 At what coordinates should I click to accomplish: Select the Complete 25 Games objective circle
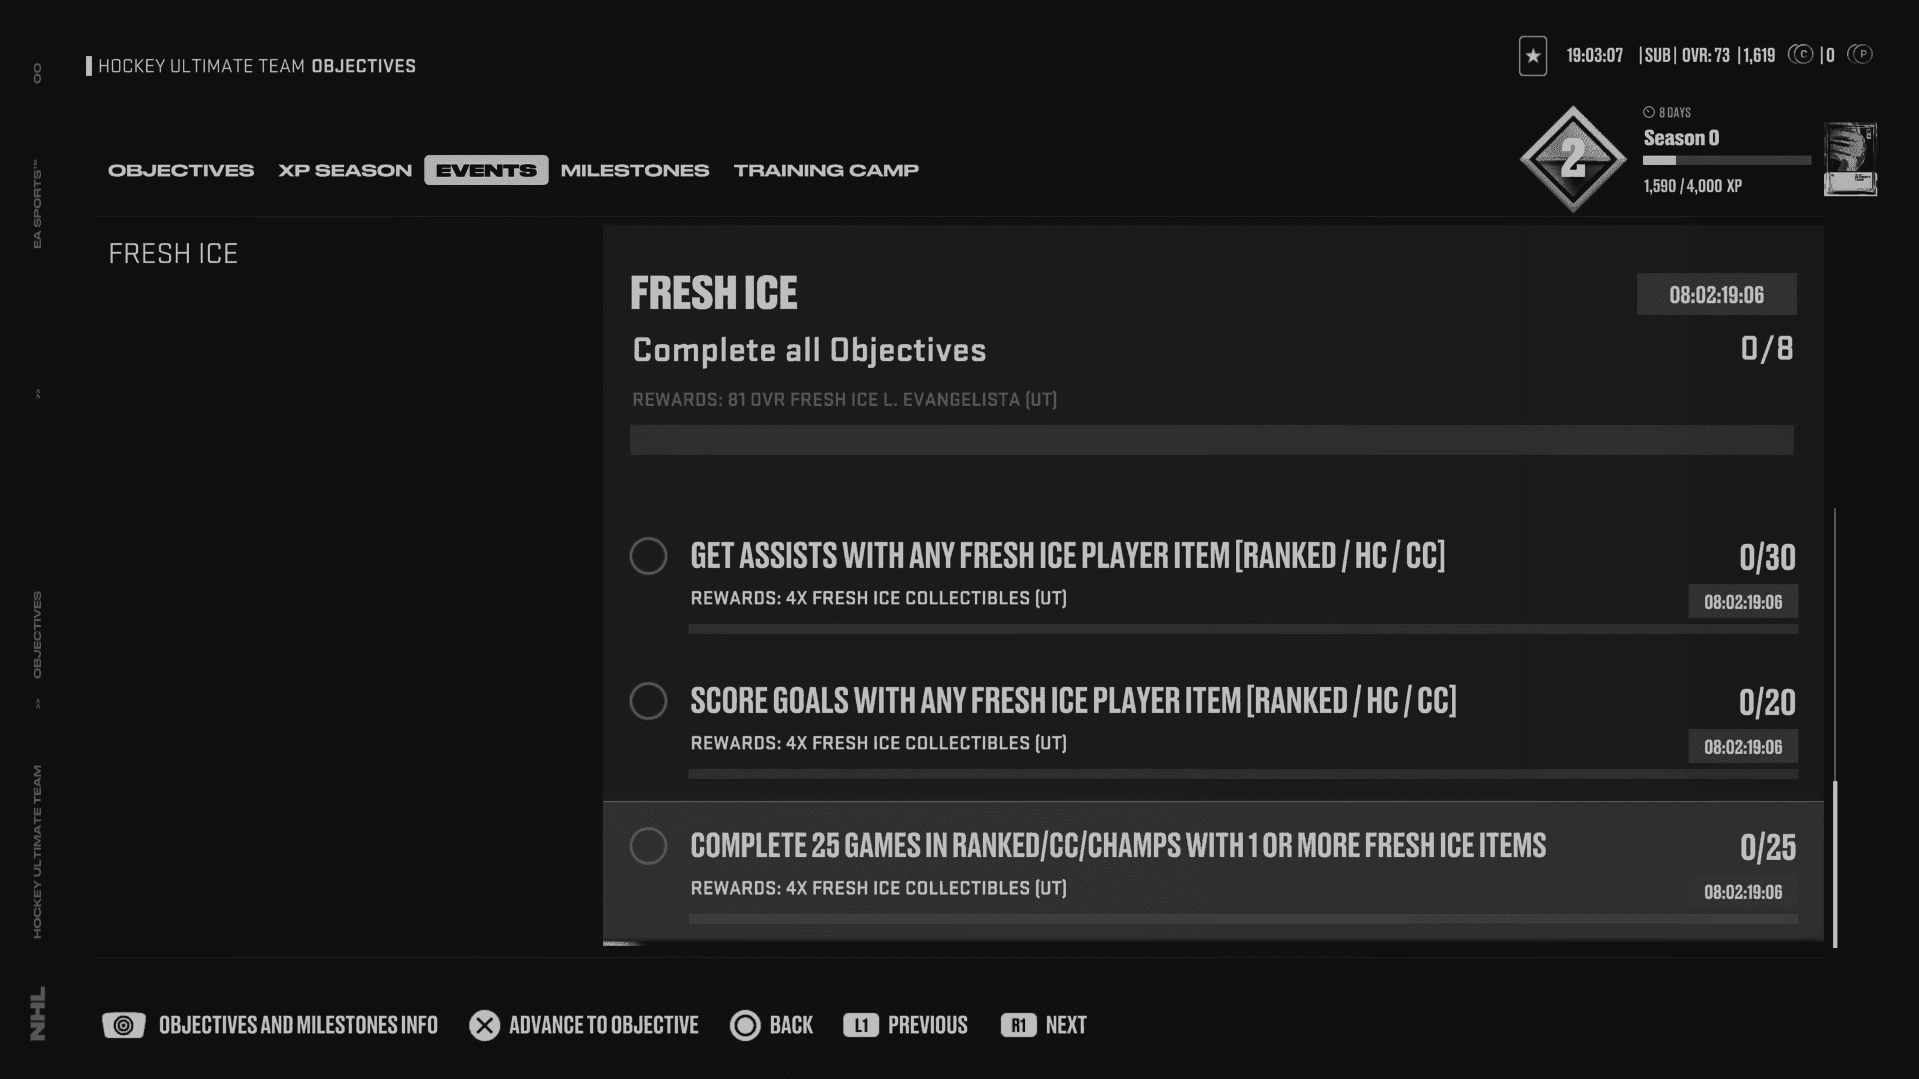pyautogui.click(x=648, y=846)
